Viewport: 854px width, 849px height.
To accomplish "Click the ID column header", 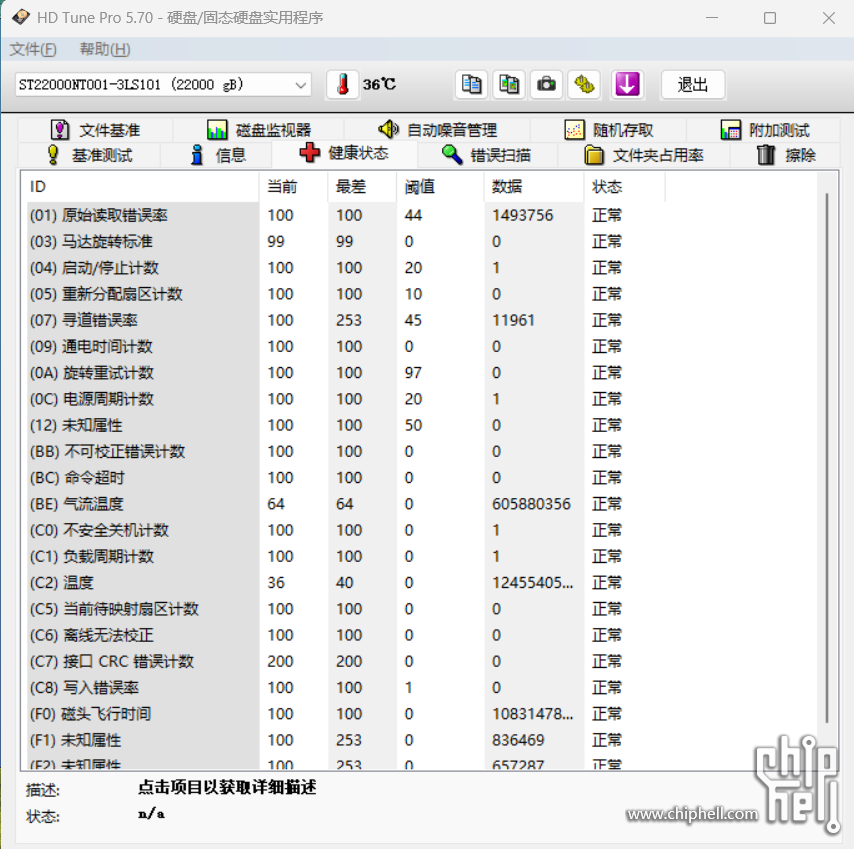I will 141,187.
